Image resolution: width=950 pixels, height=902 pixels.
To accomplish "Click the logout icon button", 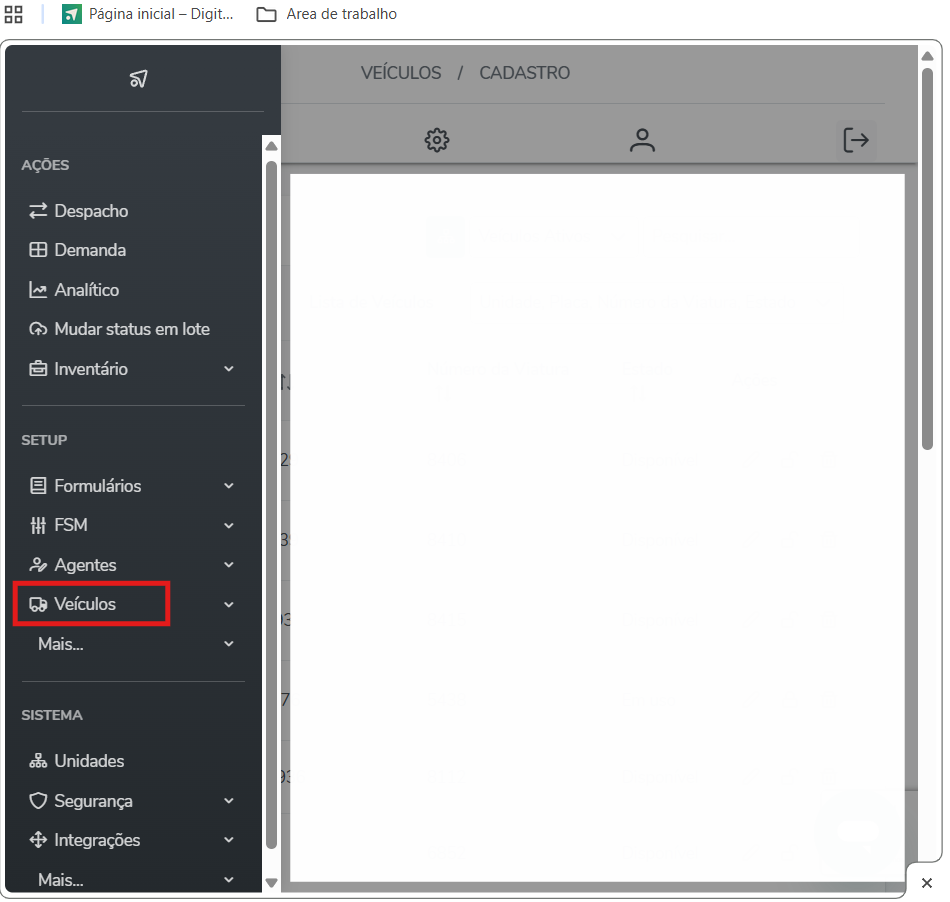I will 856,140.
